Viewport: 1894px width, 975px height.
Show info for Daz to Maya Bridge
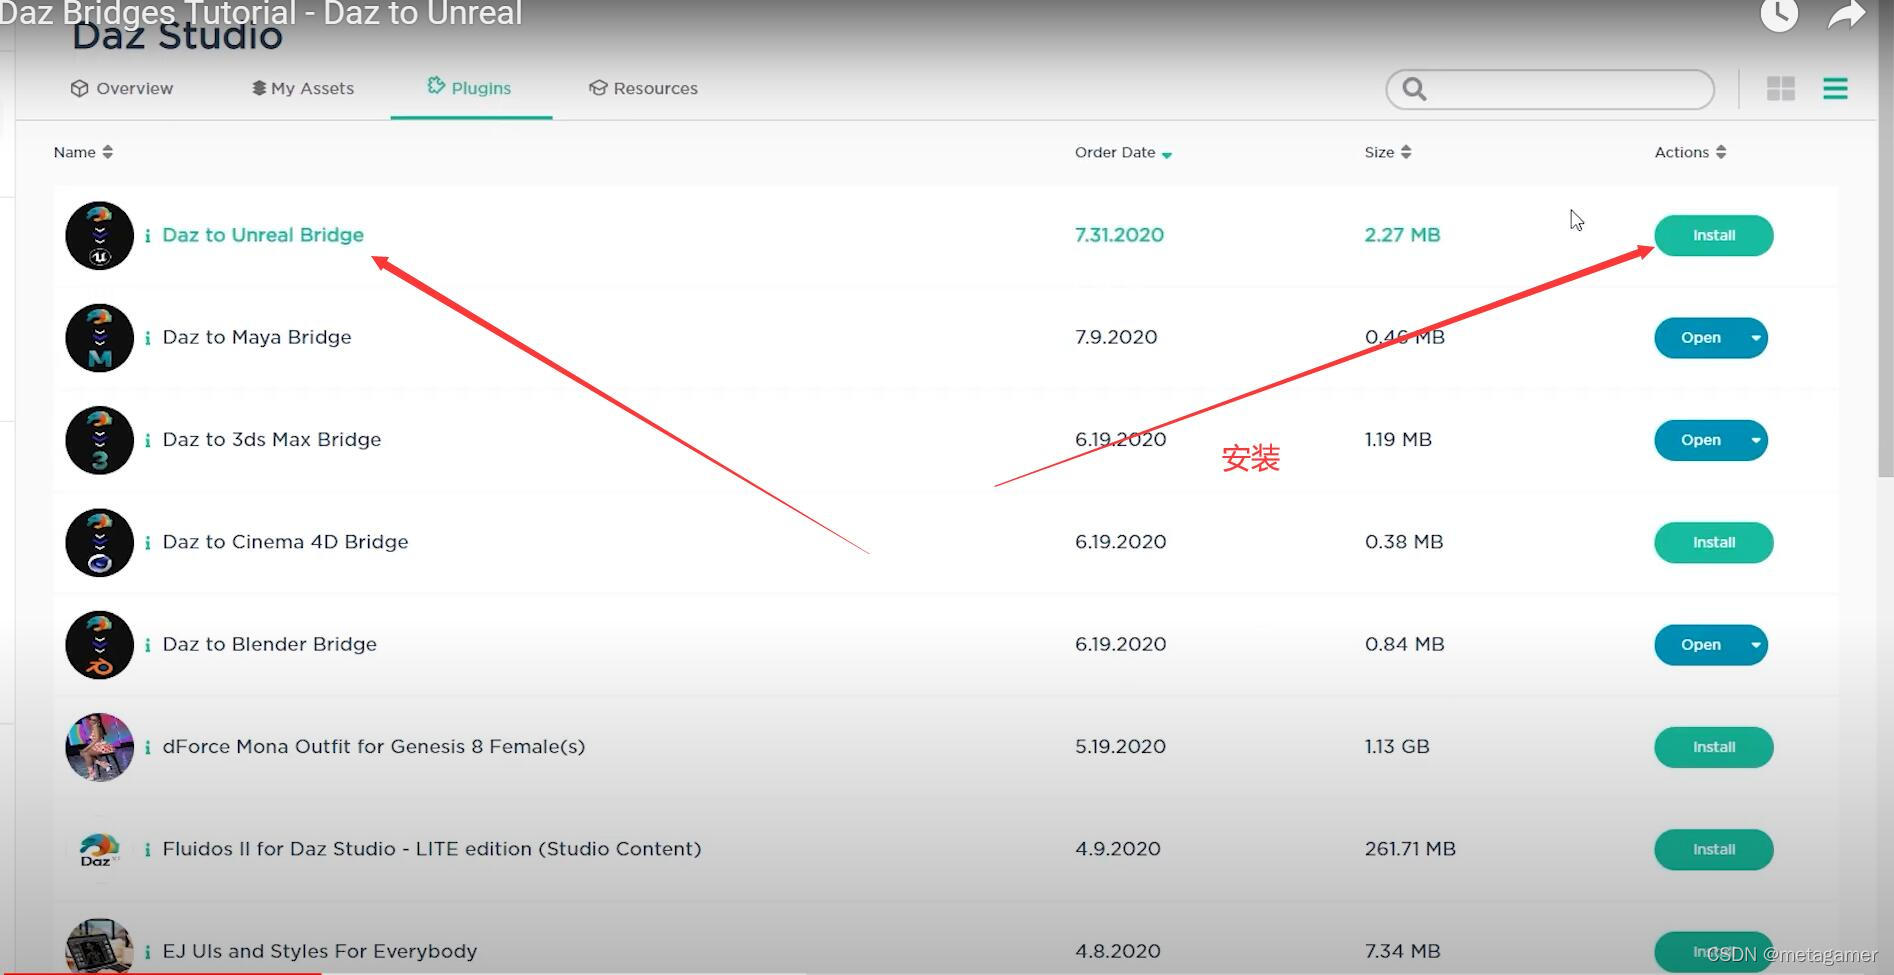click(148, 338)
